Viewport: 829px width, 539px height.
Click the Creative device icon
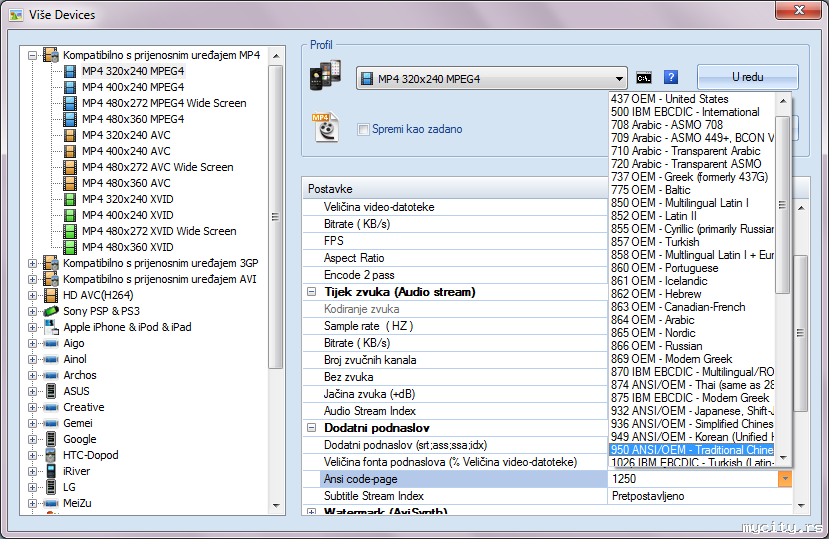(x=51, y=407)
